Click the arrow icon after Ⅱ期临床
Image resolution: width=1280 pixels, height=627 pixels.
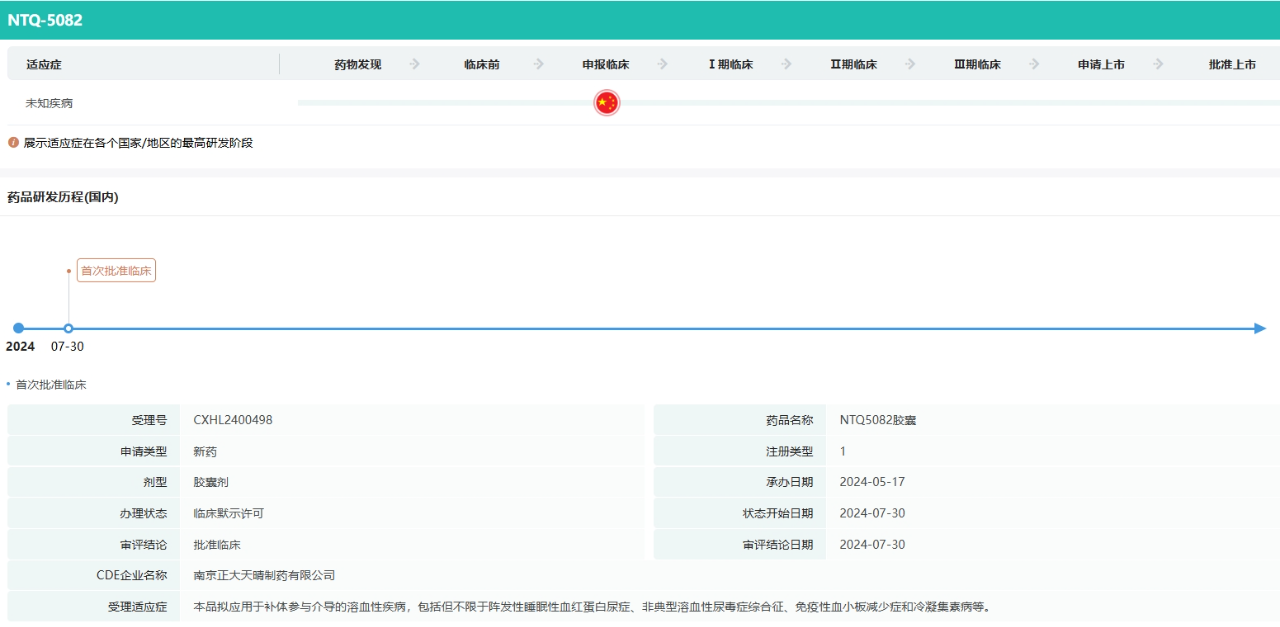click(x=911, y=64)
